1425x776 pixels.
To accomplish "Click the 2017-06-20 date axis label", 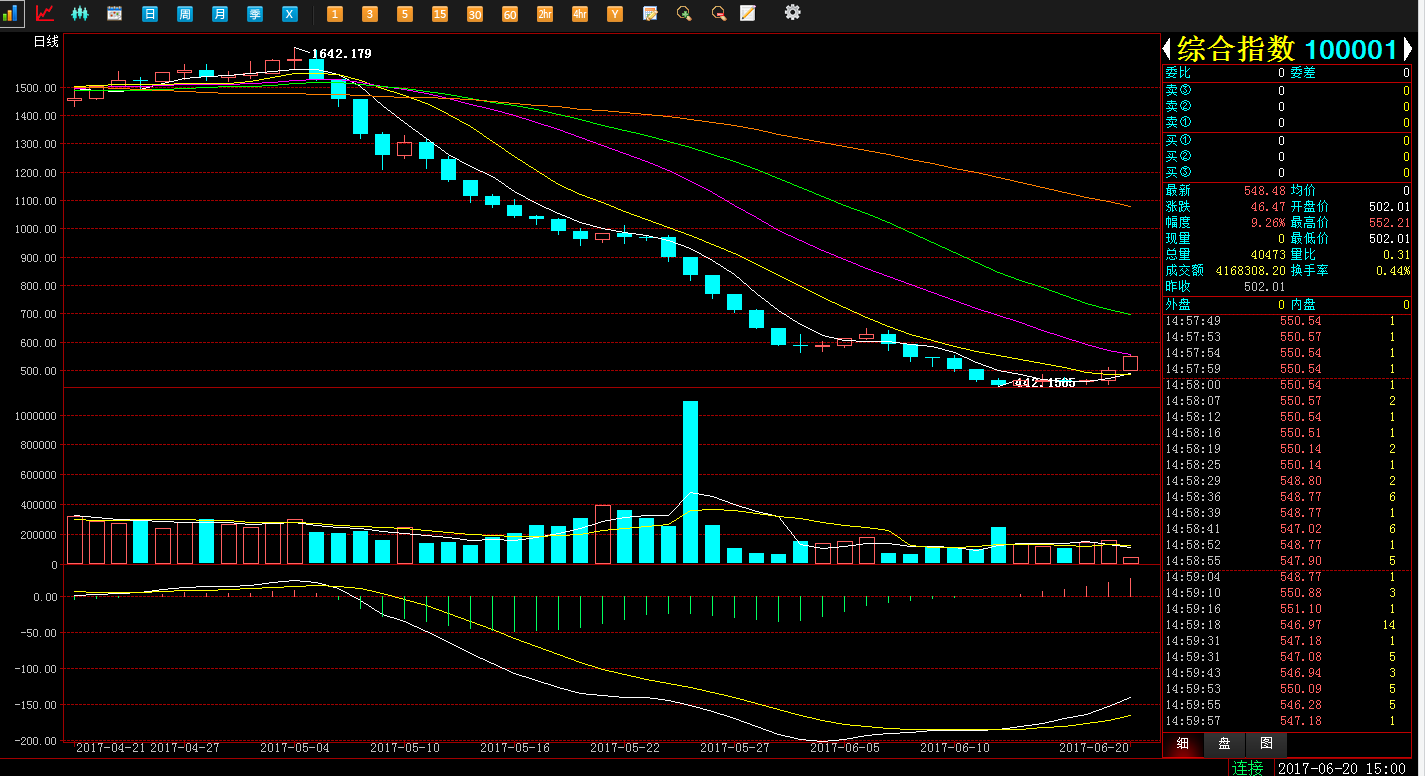I will 1095,748.
